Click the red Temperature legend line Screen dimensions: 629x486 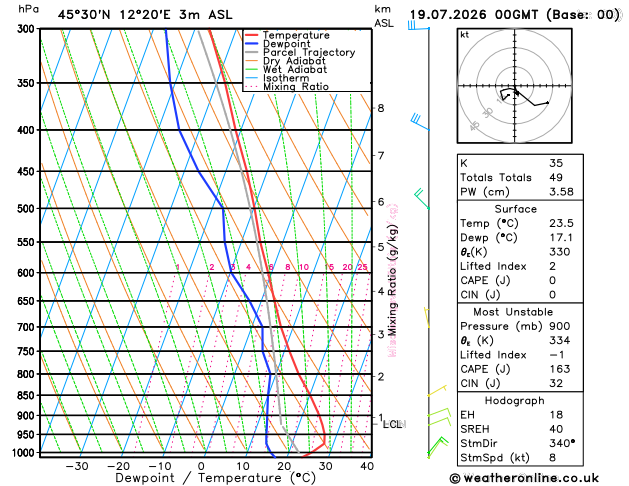251,35
